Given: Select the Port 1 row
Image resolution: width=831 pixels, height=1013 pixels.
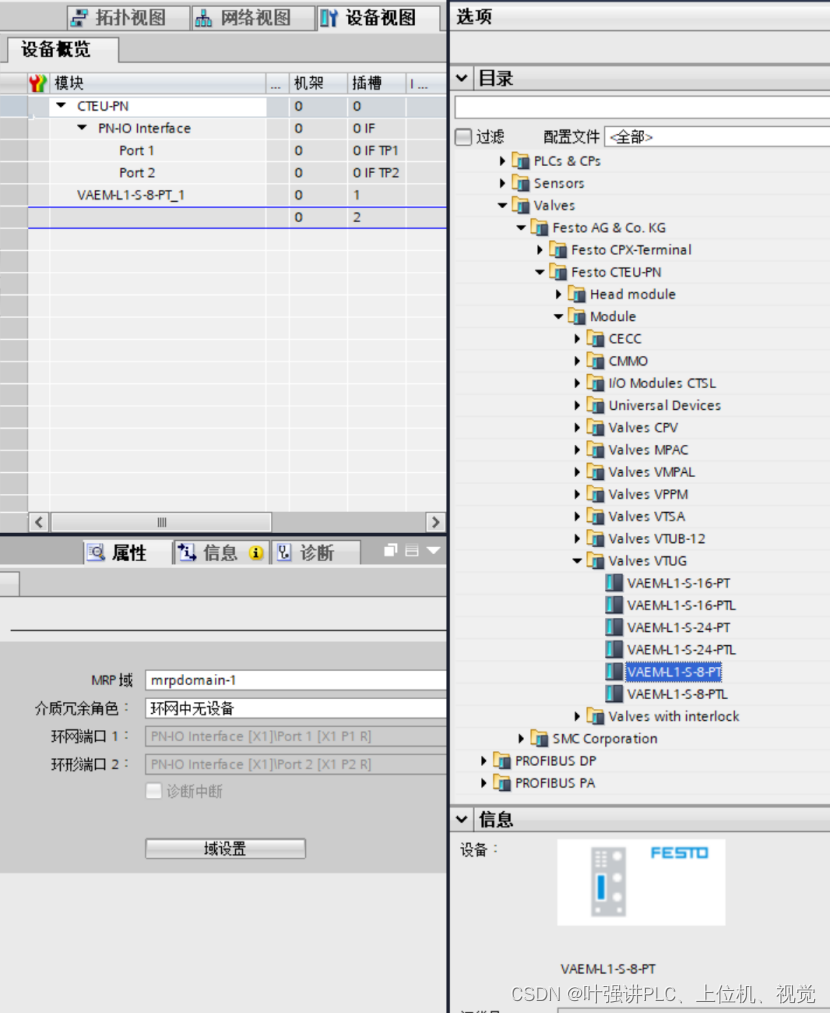Looking at the screenshot, I should click(237, 151).
